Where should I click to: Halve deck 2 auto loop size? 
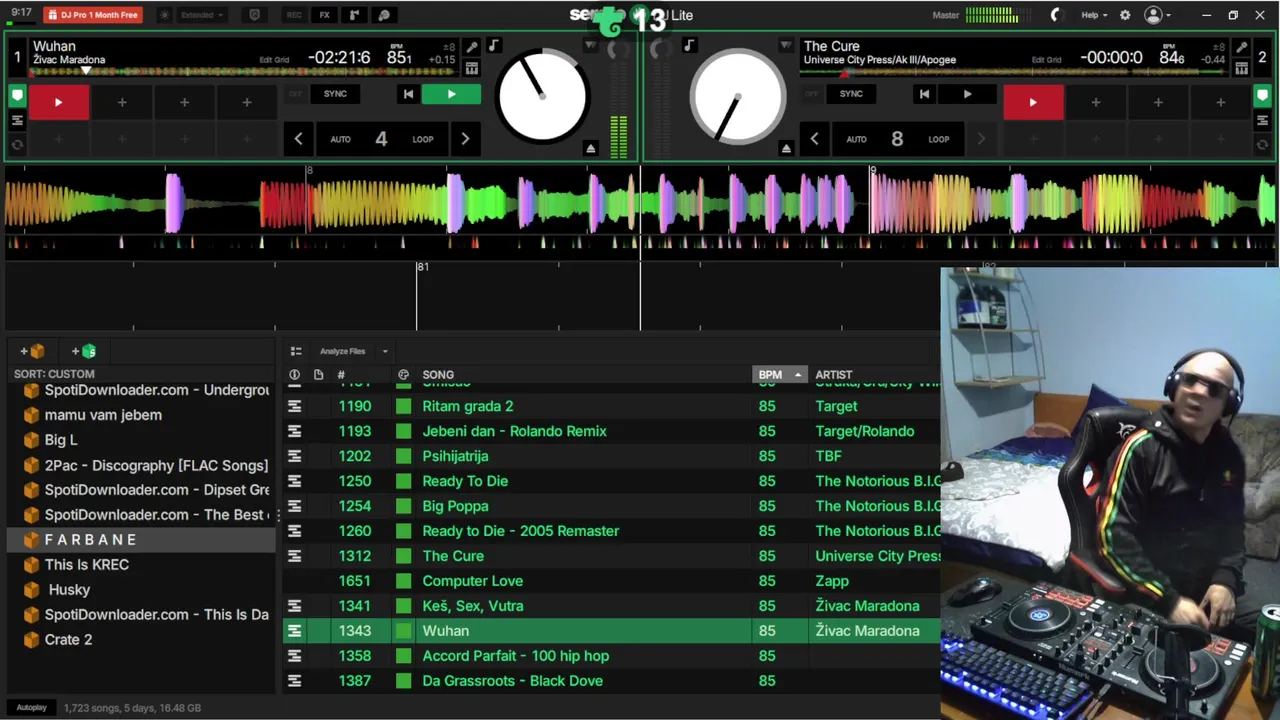pyautogui.click(x=814, y=139)
